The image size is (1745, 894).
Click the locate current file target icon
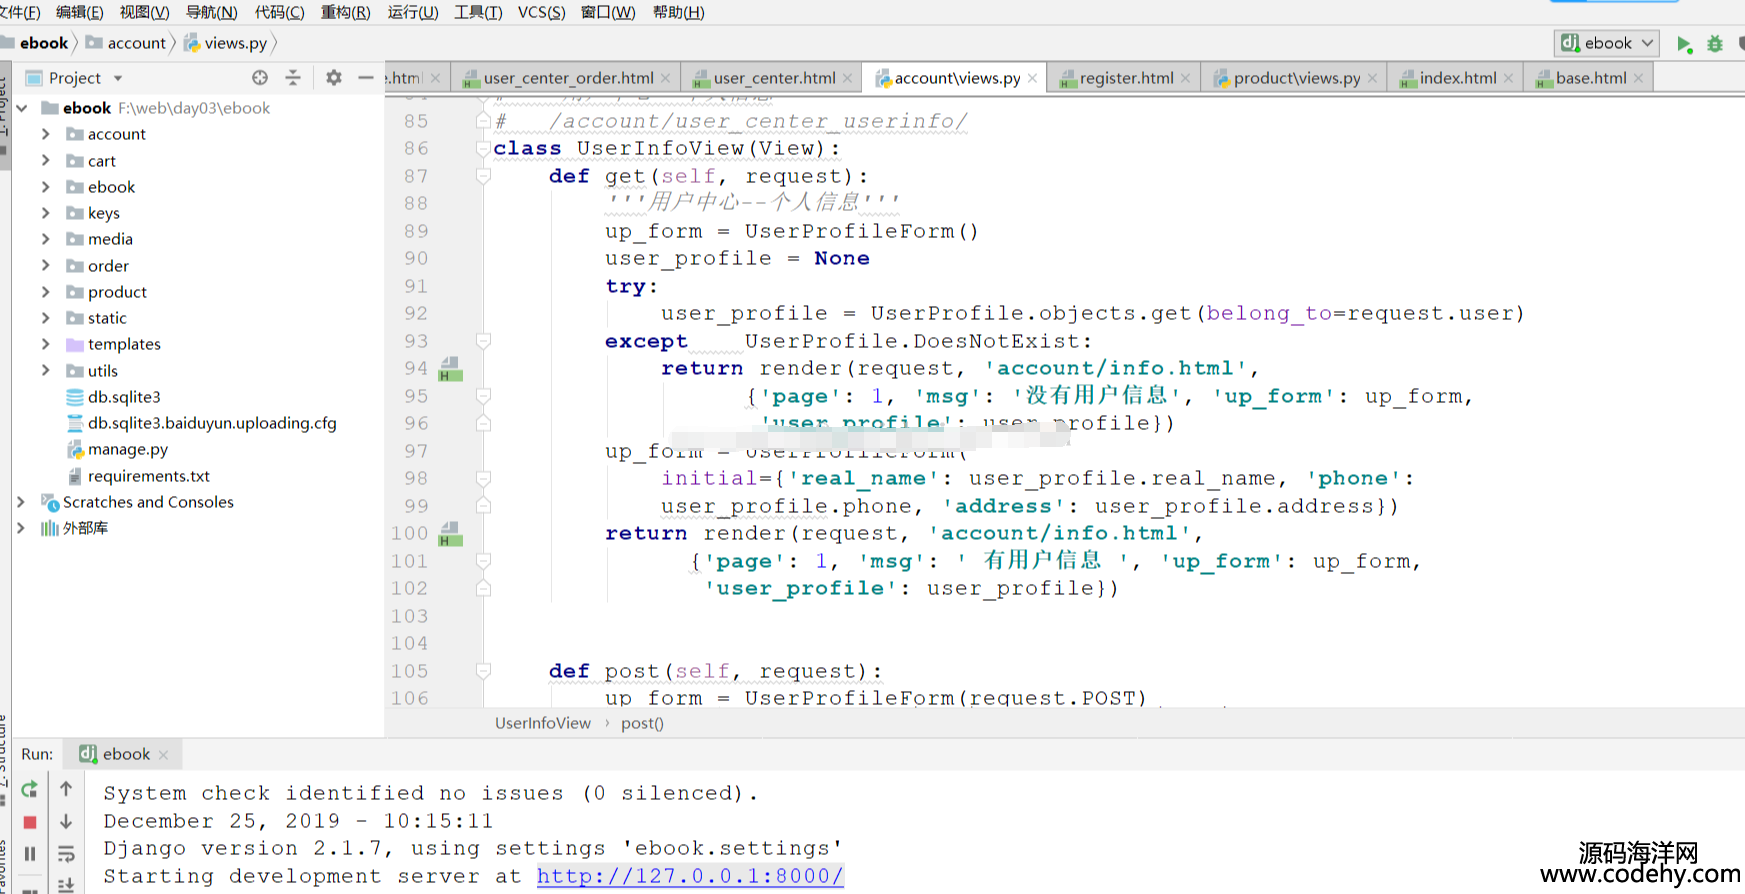(260, 78)
